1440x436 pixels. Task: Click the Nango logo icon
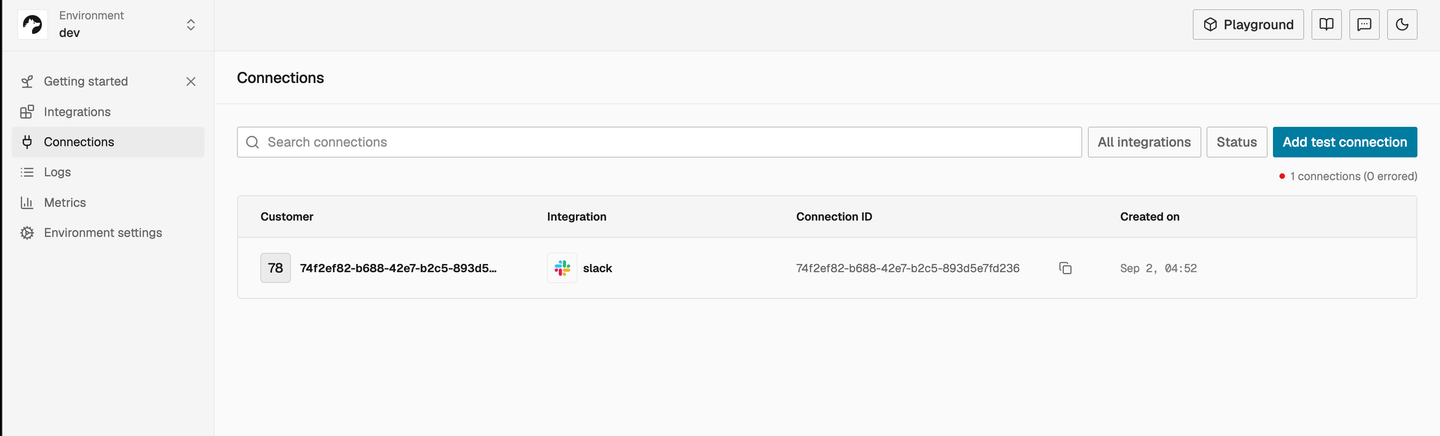click(x=33, y=25)
